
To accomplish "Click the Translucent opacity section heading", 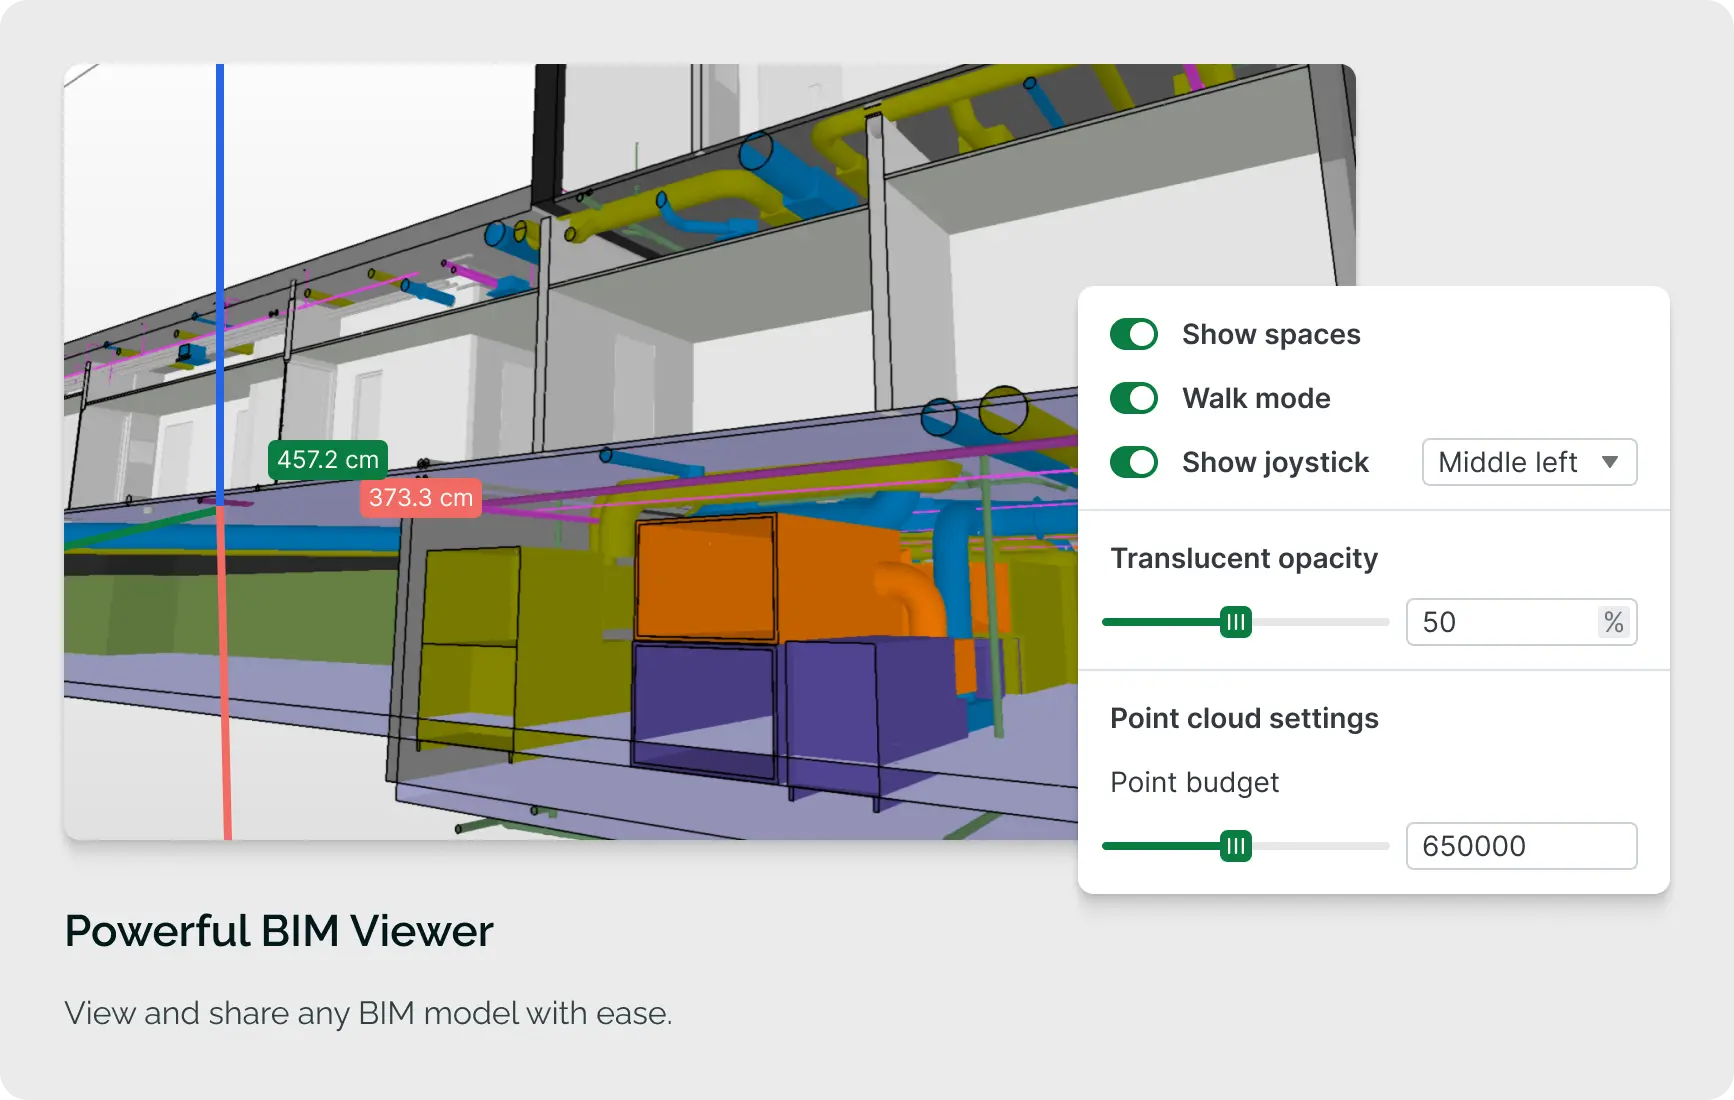I will pyautogui.click(x=1243, y=558).
